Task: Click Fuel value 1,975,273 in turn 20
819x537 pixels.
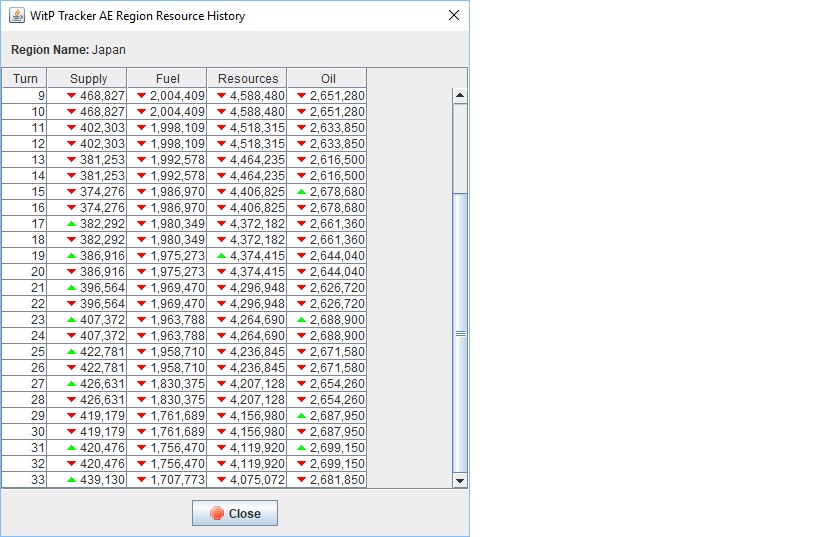Action: click(178, 272)
